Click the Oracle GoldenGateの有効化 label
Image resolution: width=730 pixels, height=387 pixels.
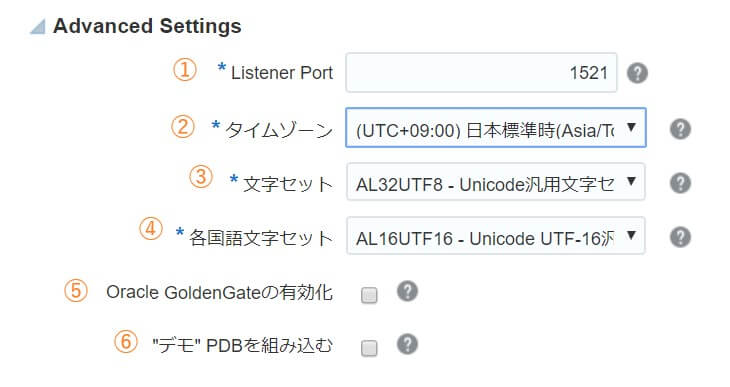tap(219, 292)
